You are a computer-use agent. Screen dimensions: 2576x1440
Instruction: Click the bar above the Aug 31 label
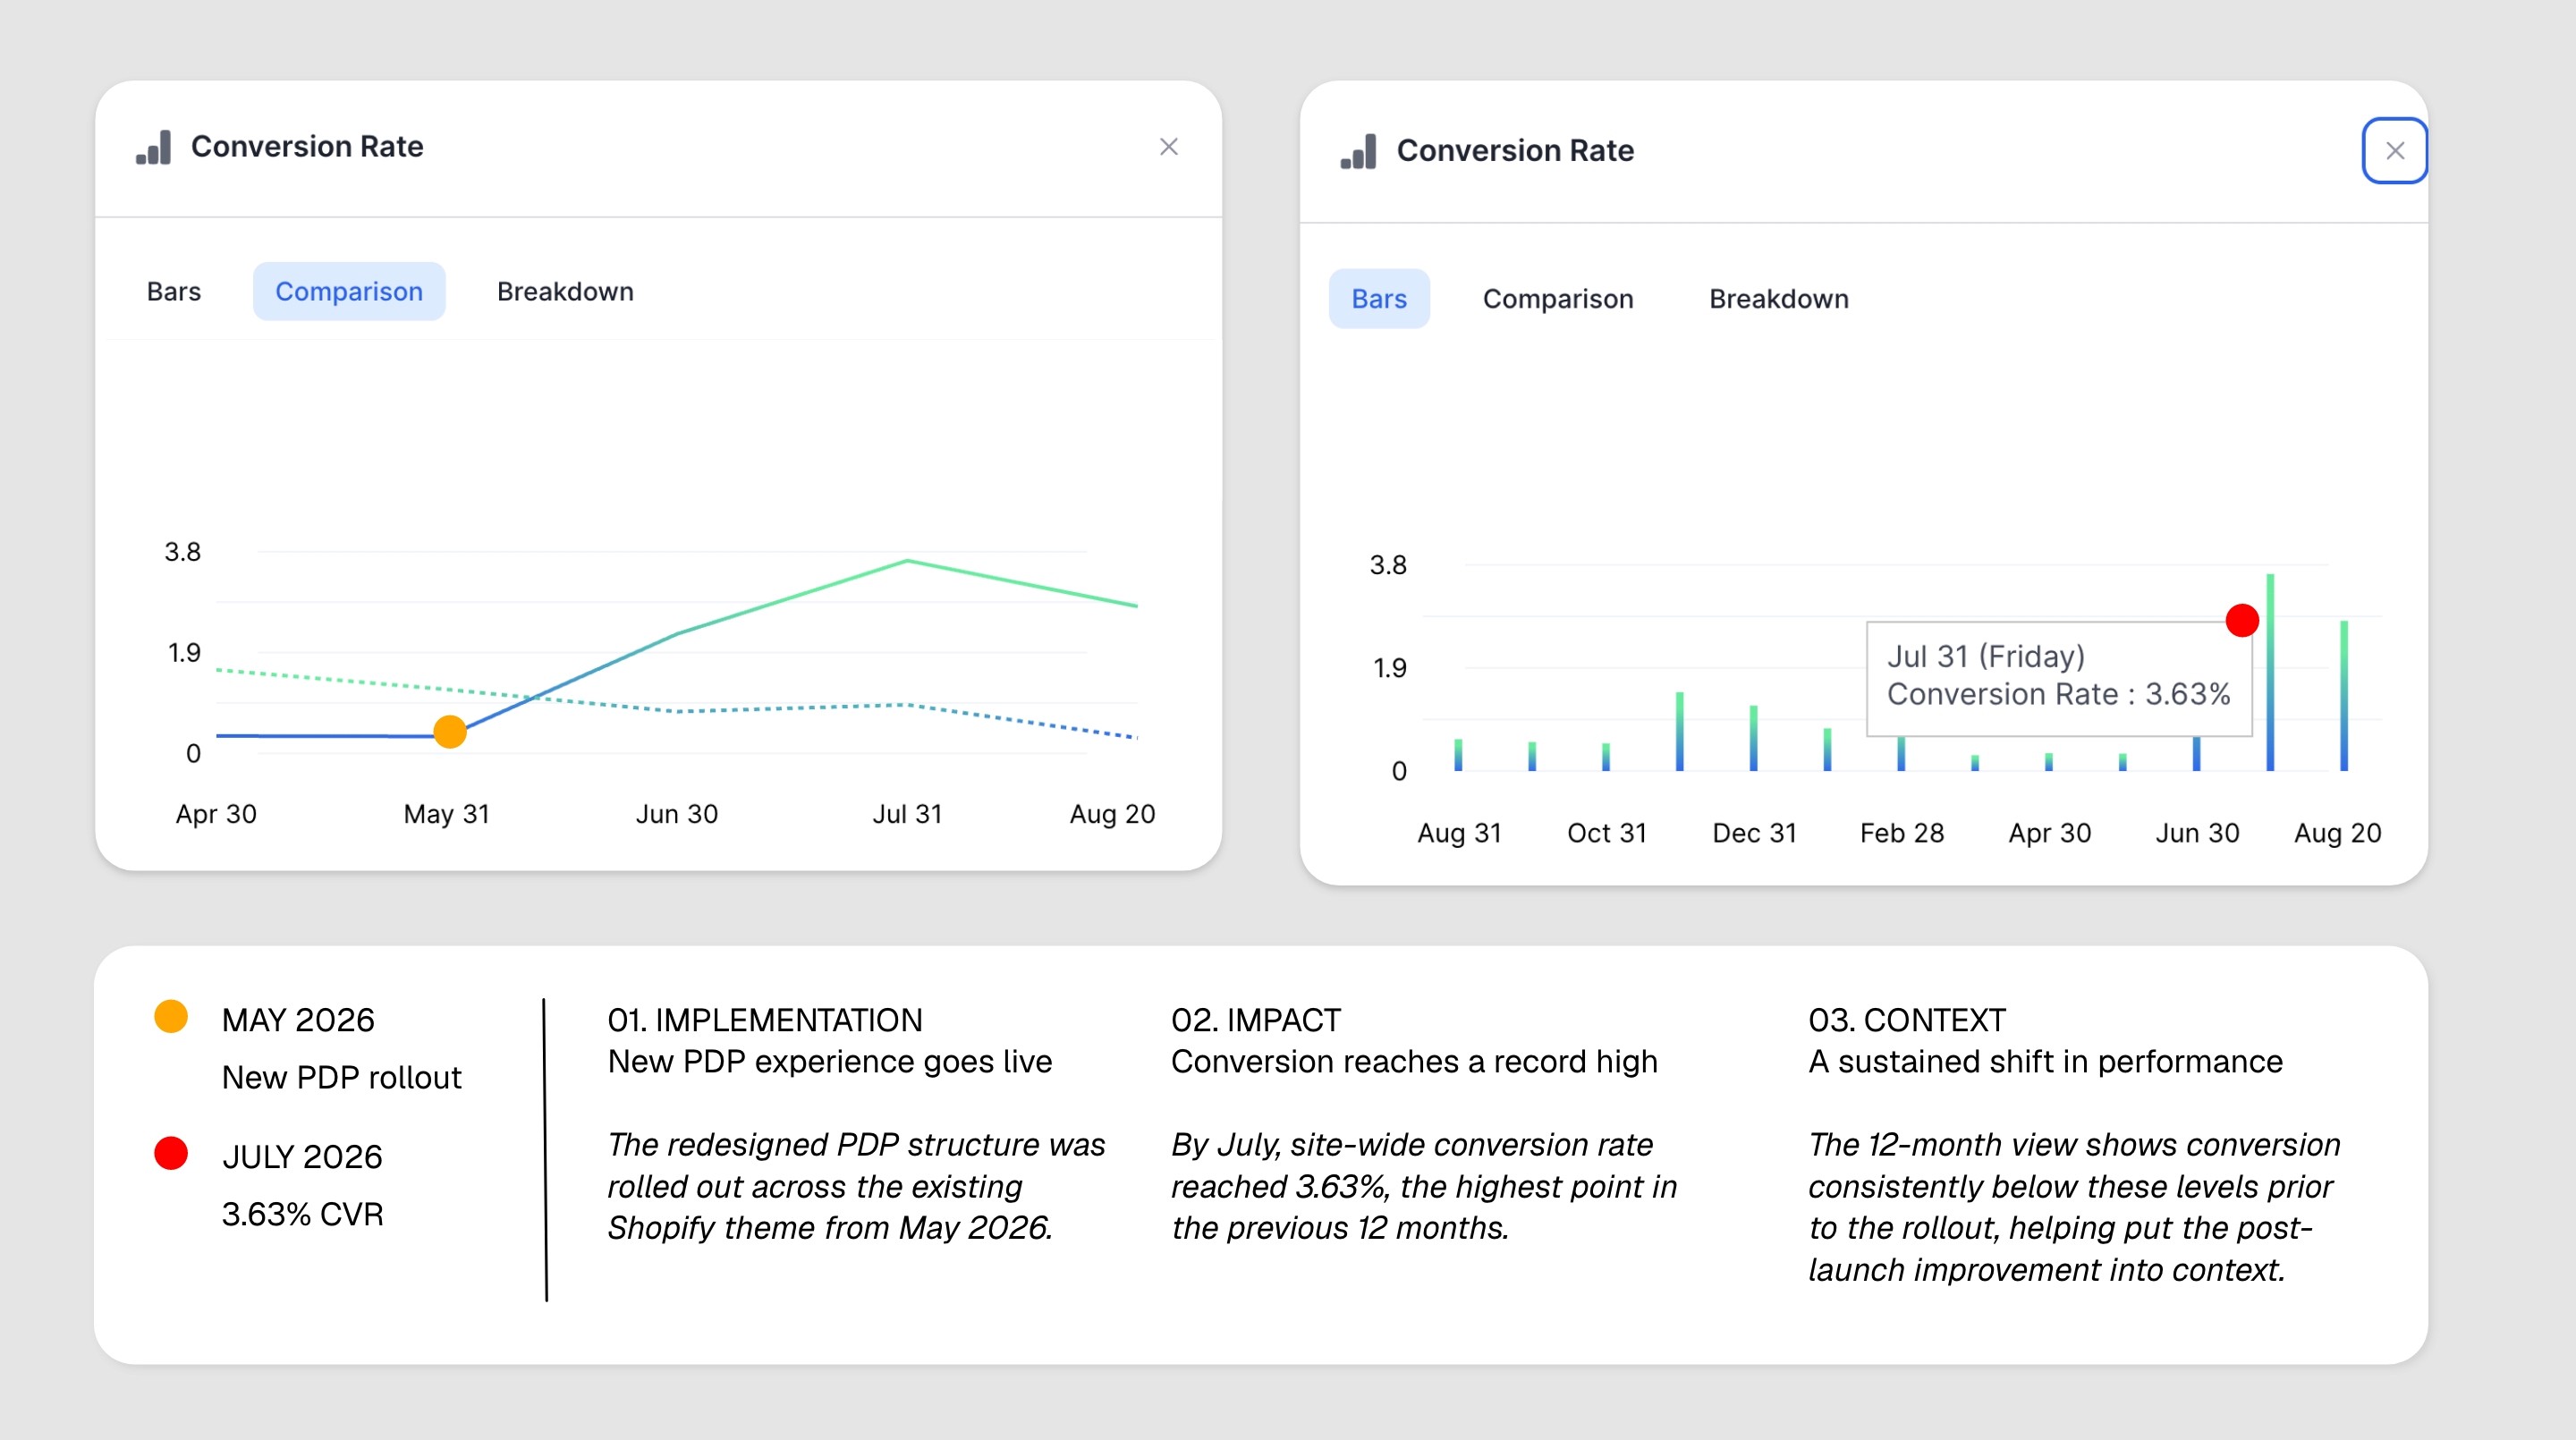coord(1458,755)
